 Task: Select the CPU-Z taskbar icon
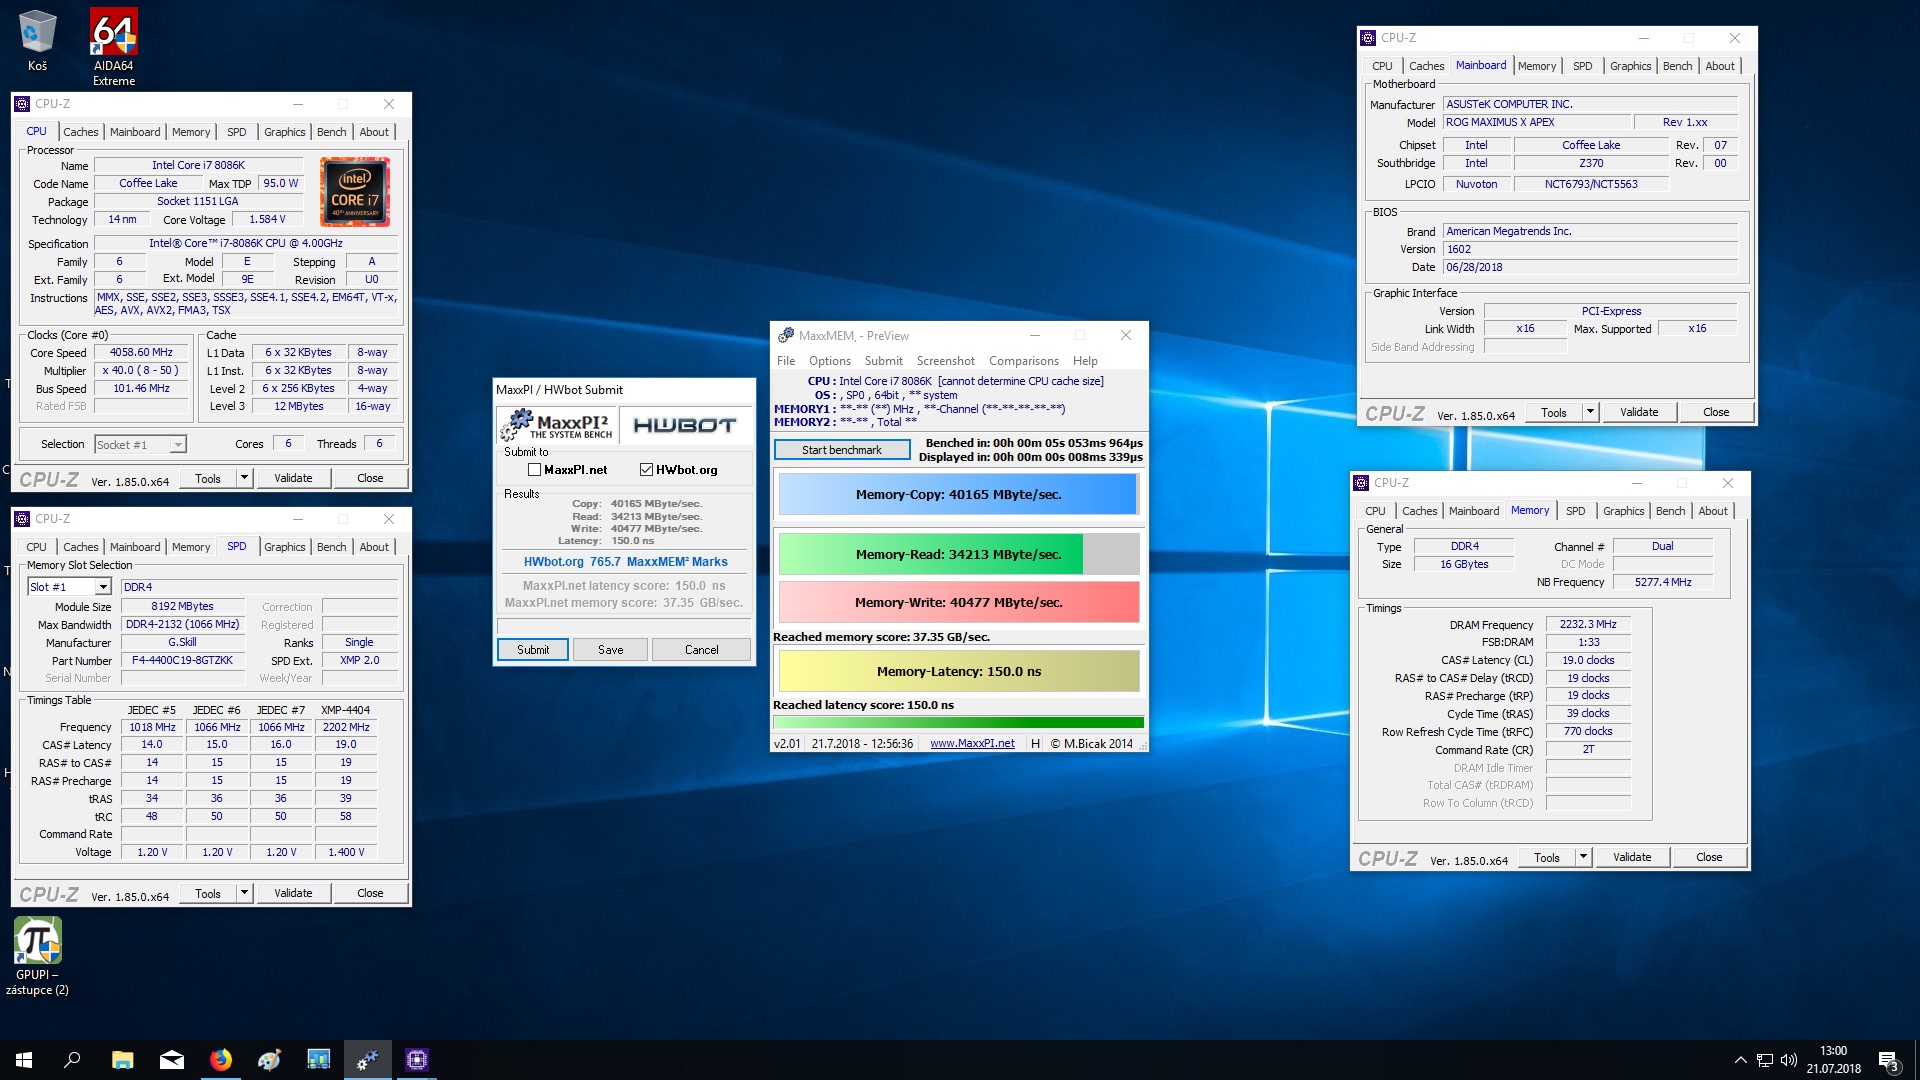click(x=417, y=1060)
